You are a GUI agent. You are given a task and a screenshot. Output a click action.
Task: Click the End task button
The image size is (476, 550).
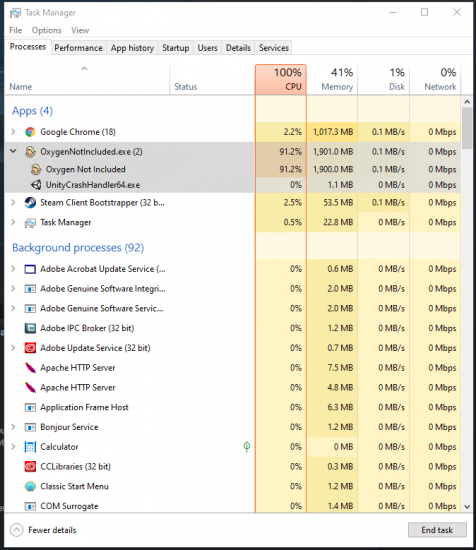(x=437, y=530)
